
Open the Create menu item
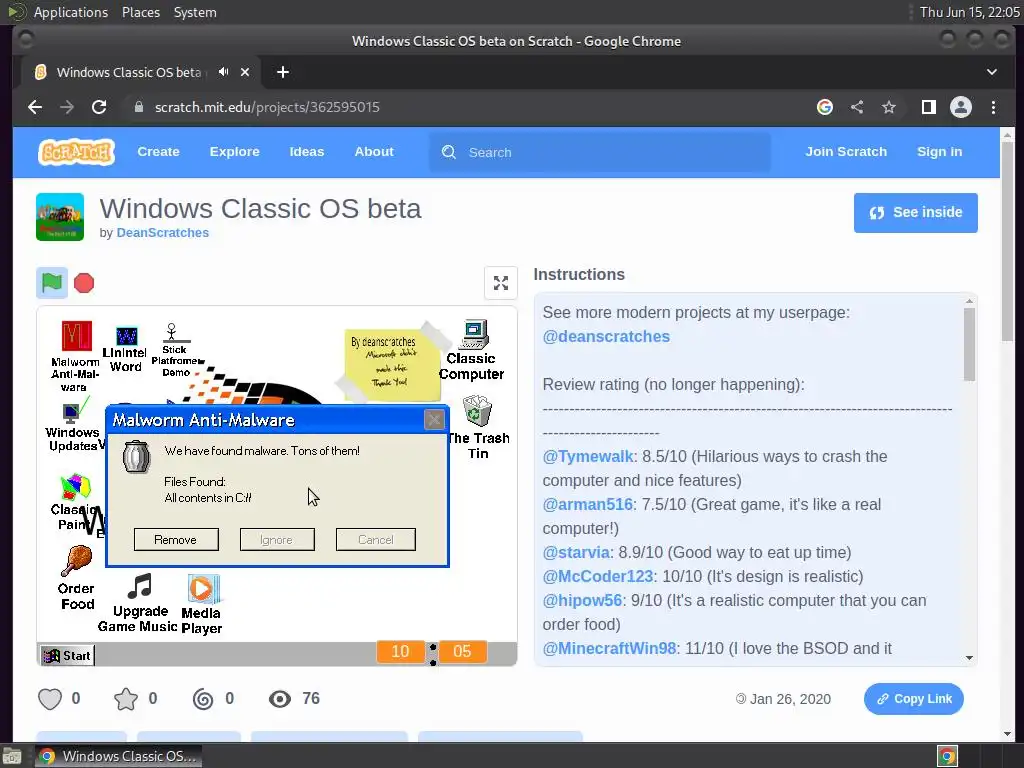tap(158, 152)
